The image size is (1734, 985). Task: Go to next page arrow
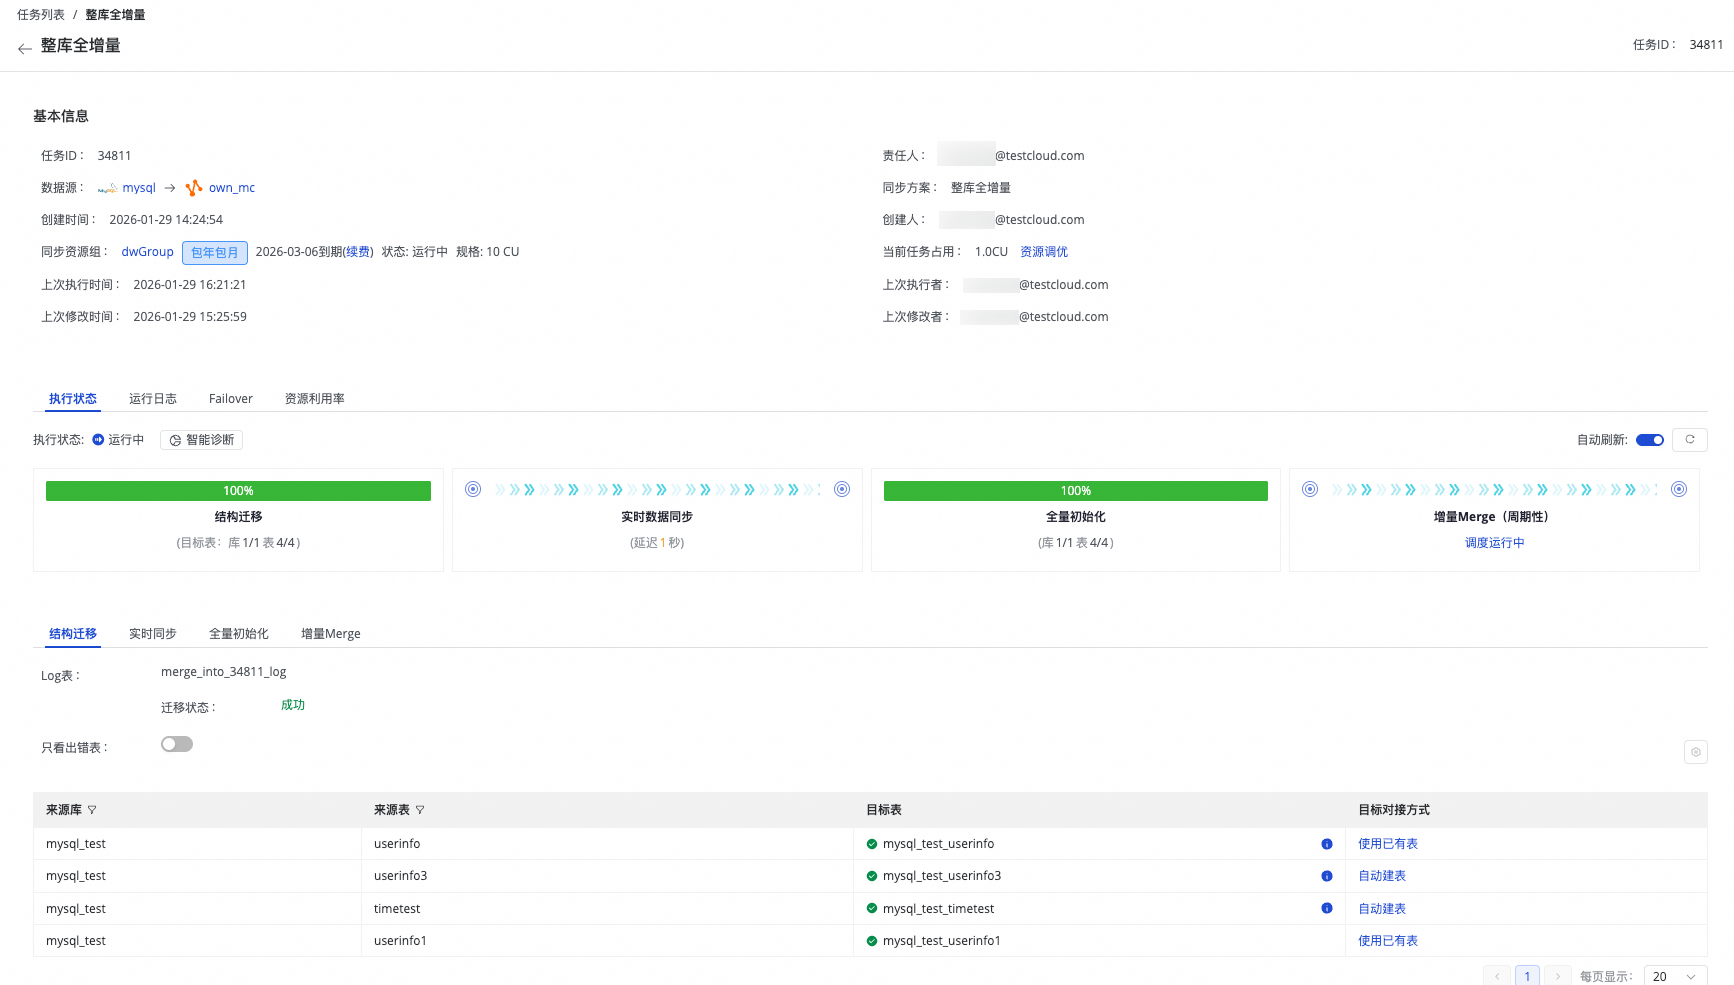click(x=1557, y=976)
